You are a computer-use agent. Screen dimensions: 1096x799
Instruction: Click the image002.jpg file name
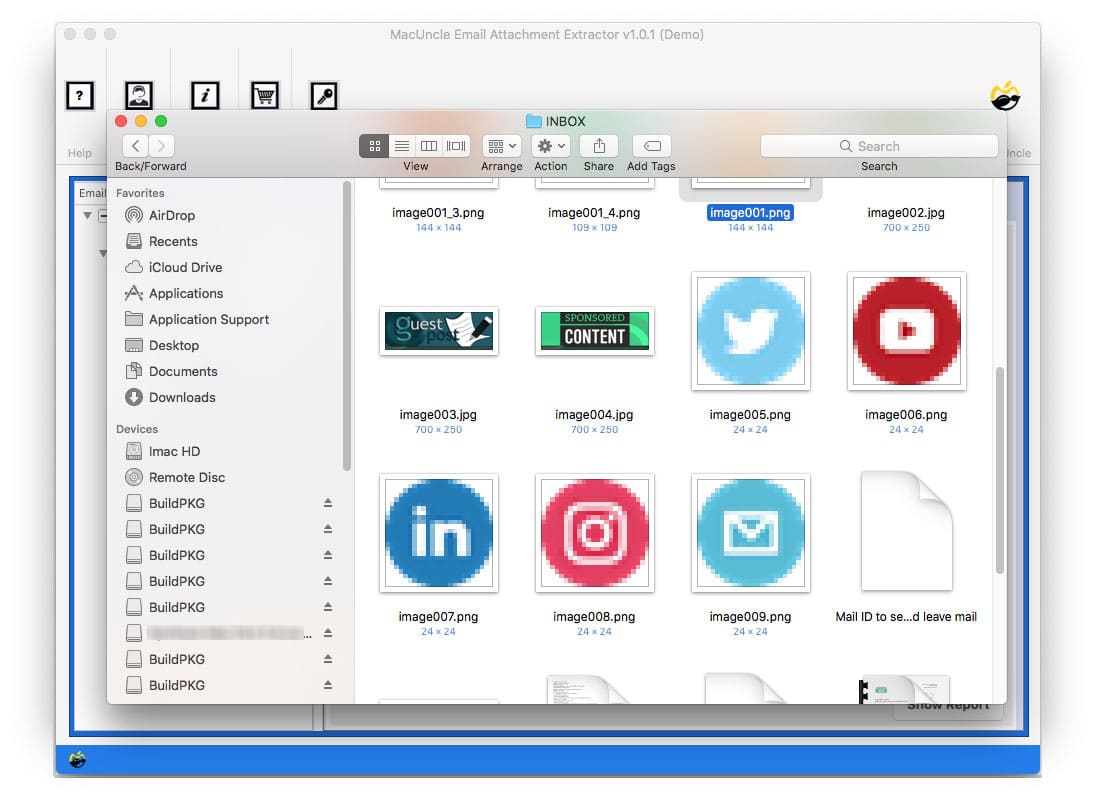[906, 213]
